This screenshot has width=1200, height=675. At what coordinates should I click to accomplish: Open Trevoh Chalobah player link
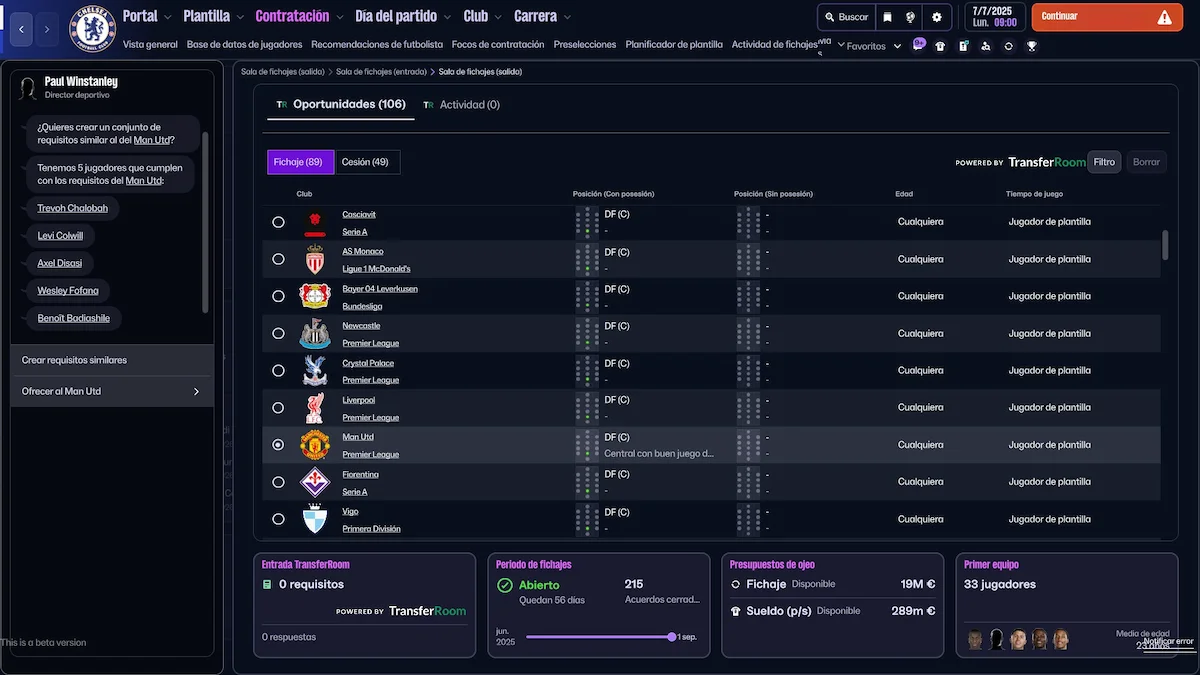click(72, 208)
